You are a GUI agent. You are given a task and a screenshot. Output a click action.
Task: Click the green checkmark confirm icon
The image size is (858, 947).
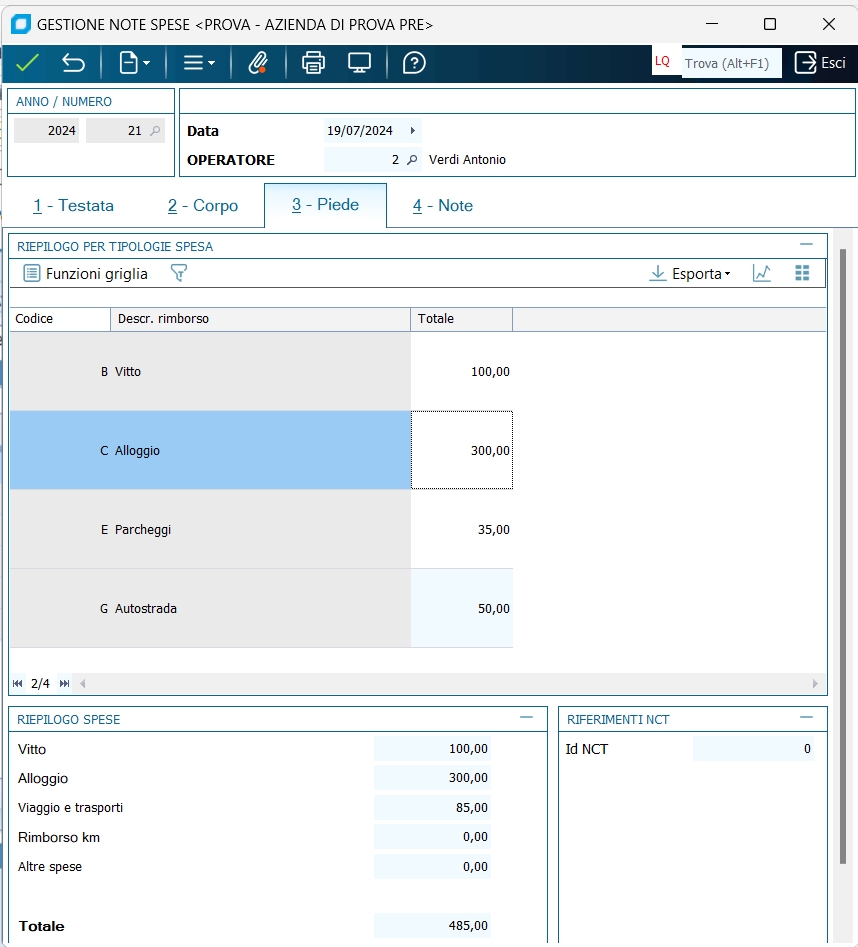27,63
